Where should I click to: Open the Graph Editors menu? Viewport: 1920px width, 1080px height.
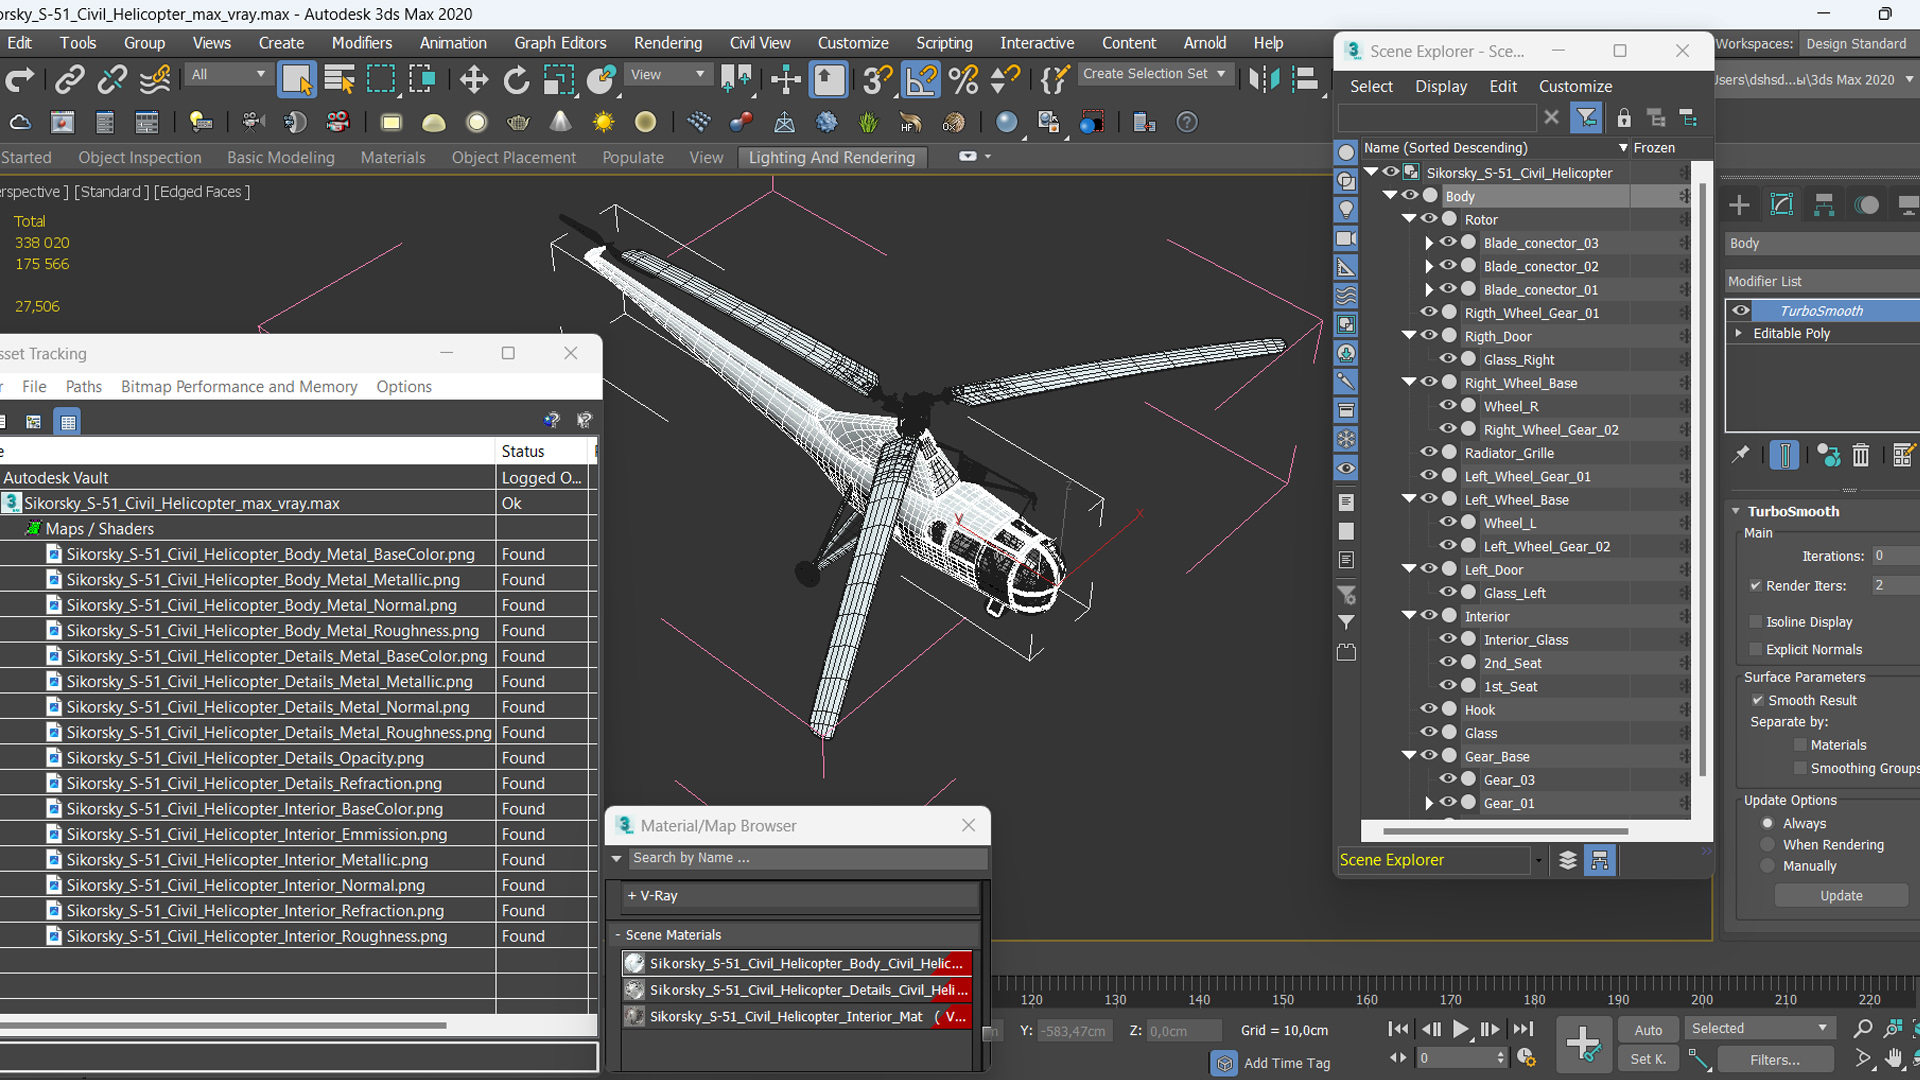pyautogui.click(x=560, y=43)
